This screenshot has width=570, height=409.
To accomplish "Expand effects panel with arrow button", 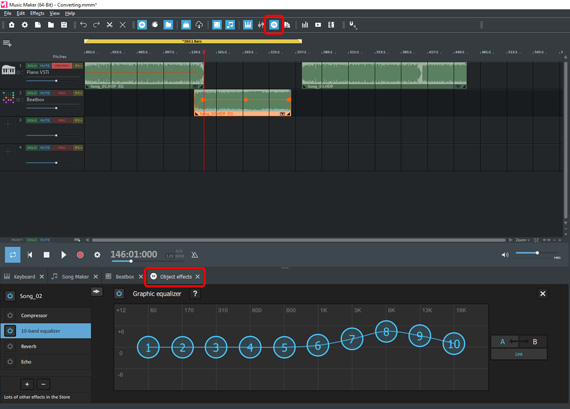I will (96, 292).
